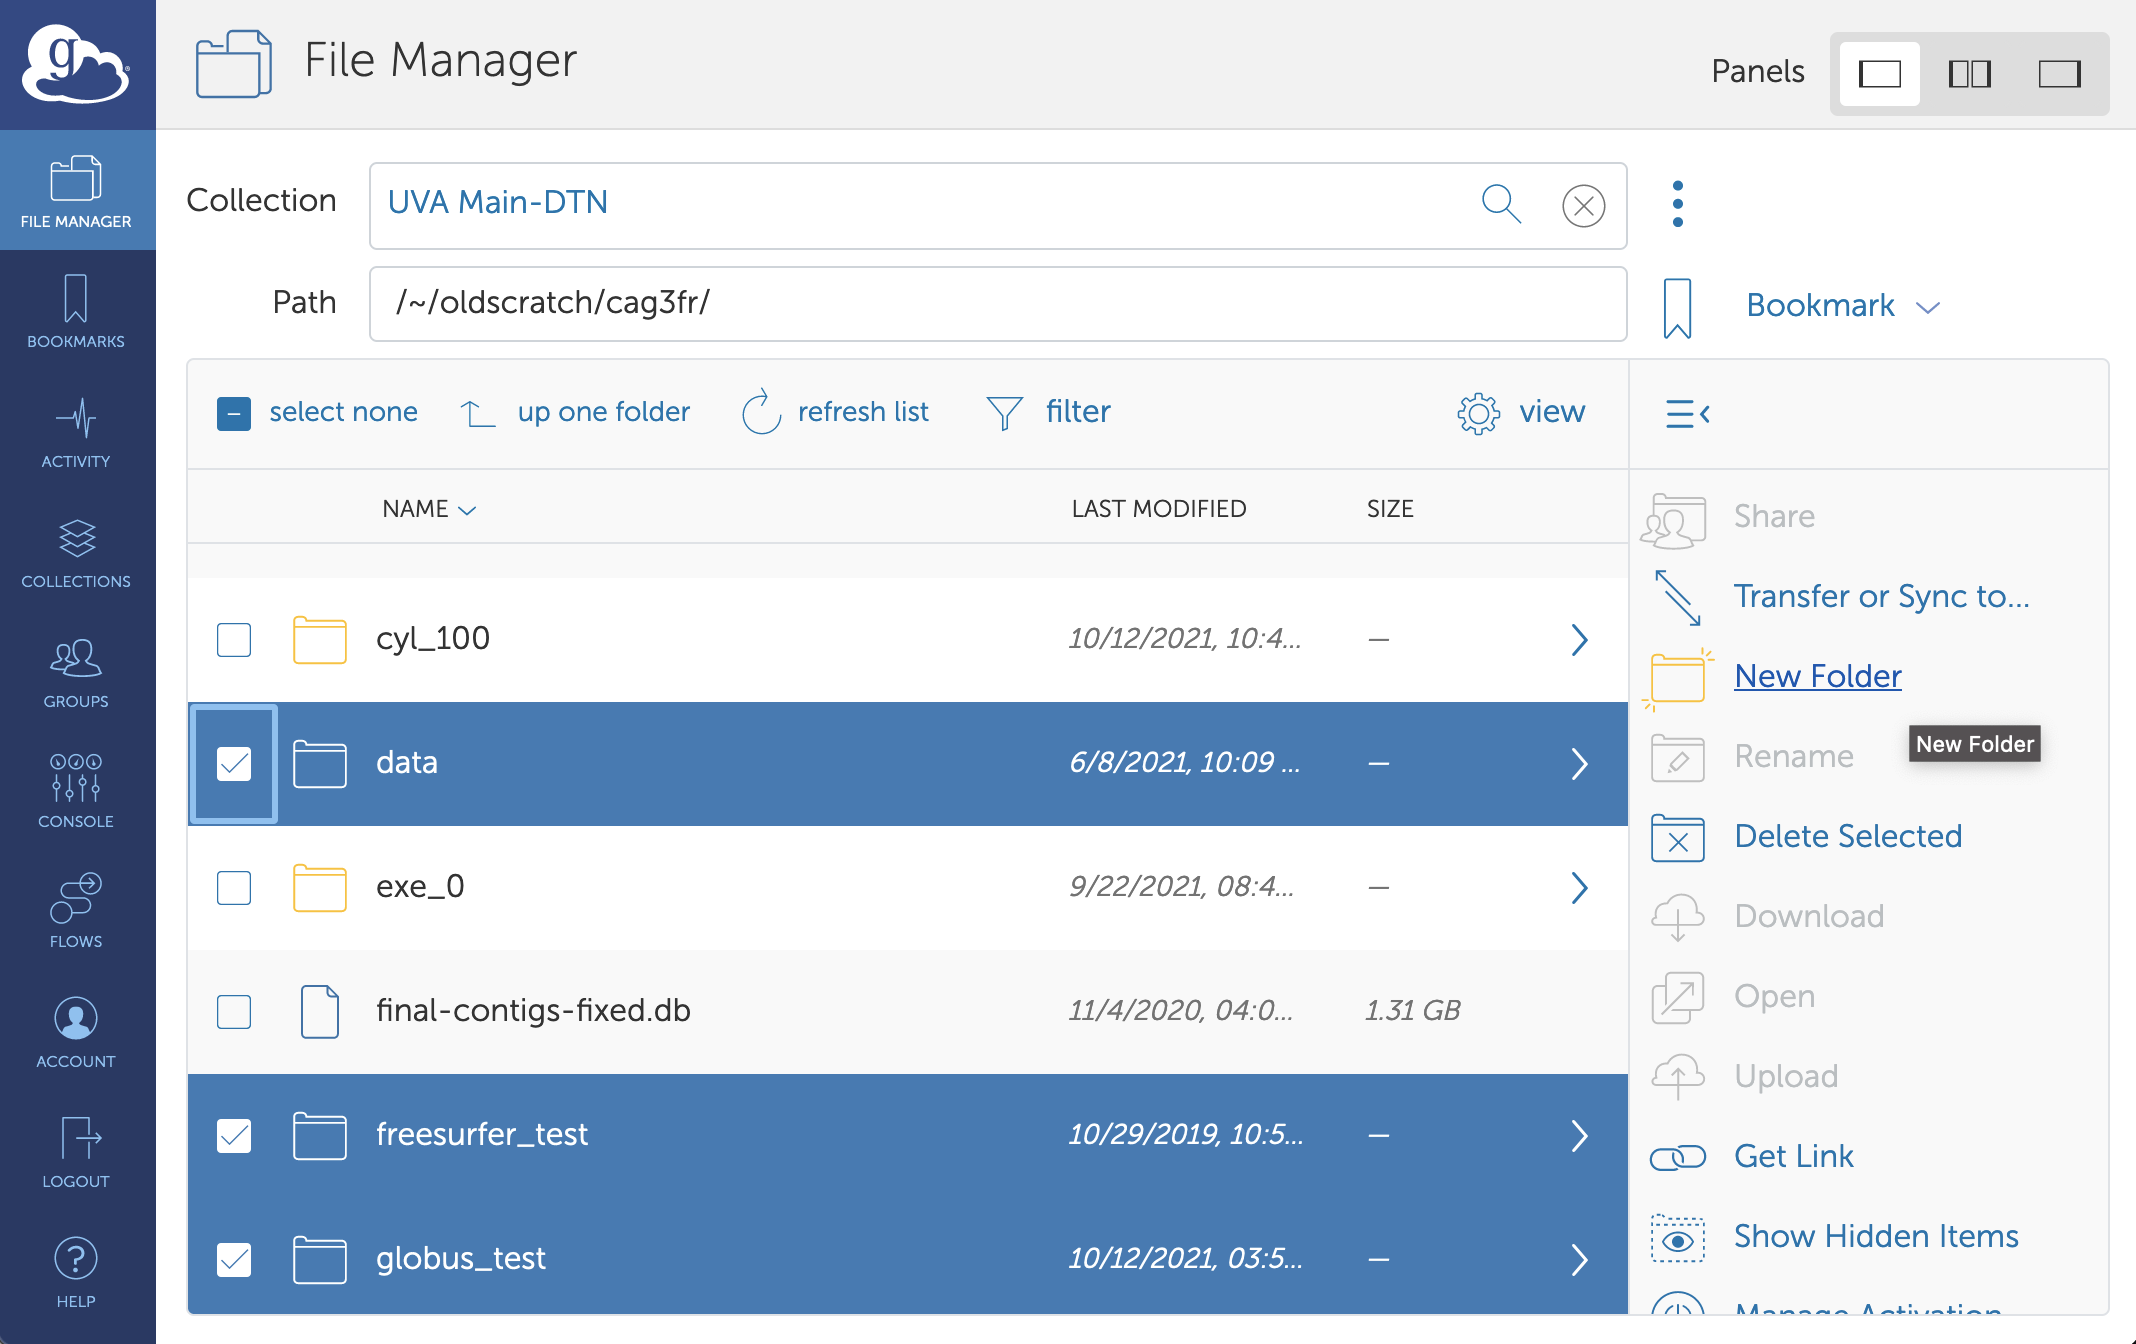
Task: Uncheck the freesurfer_test folder checkbox
Action: point(234,1135)
